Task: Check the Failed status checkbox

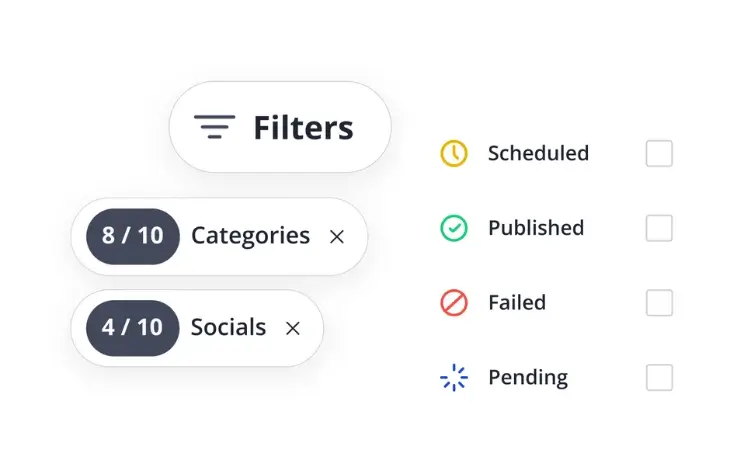Action: coord(659,303)
